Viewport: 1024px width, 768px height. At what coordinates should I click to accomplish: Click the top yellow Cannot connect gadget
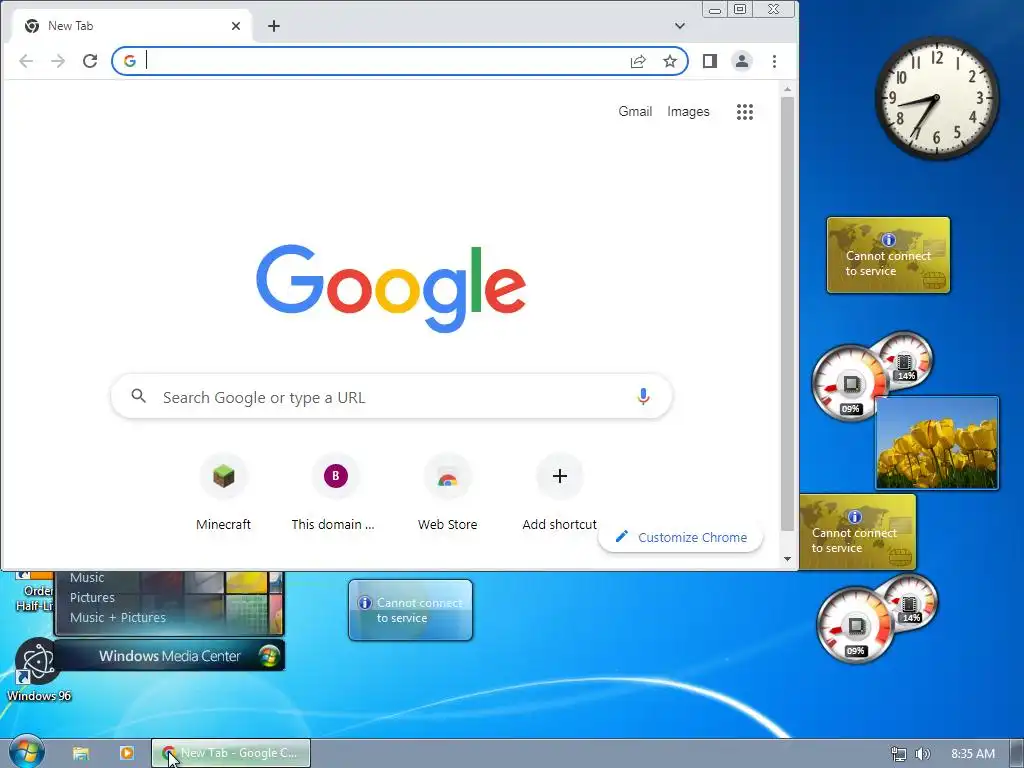click(888, 255)
